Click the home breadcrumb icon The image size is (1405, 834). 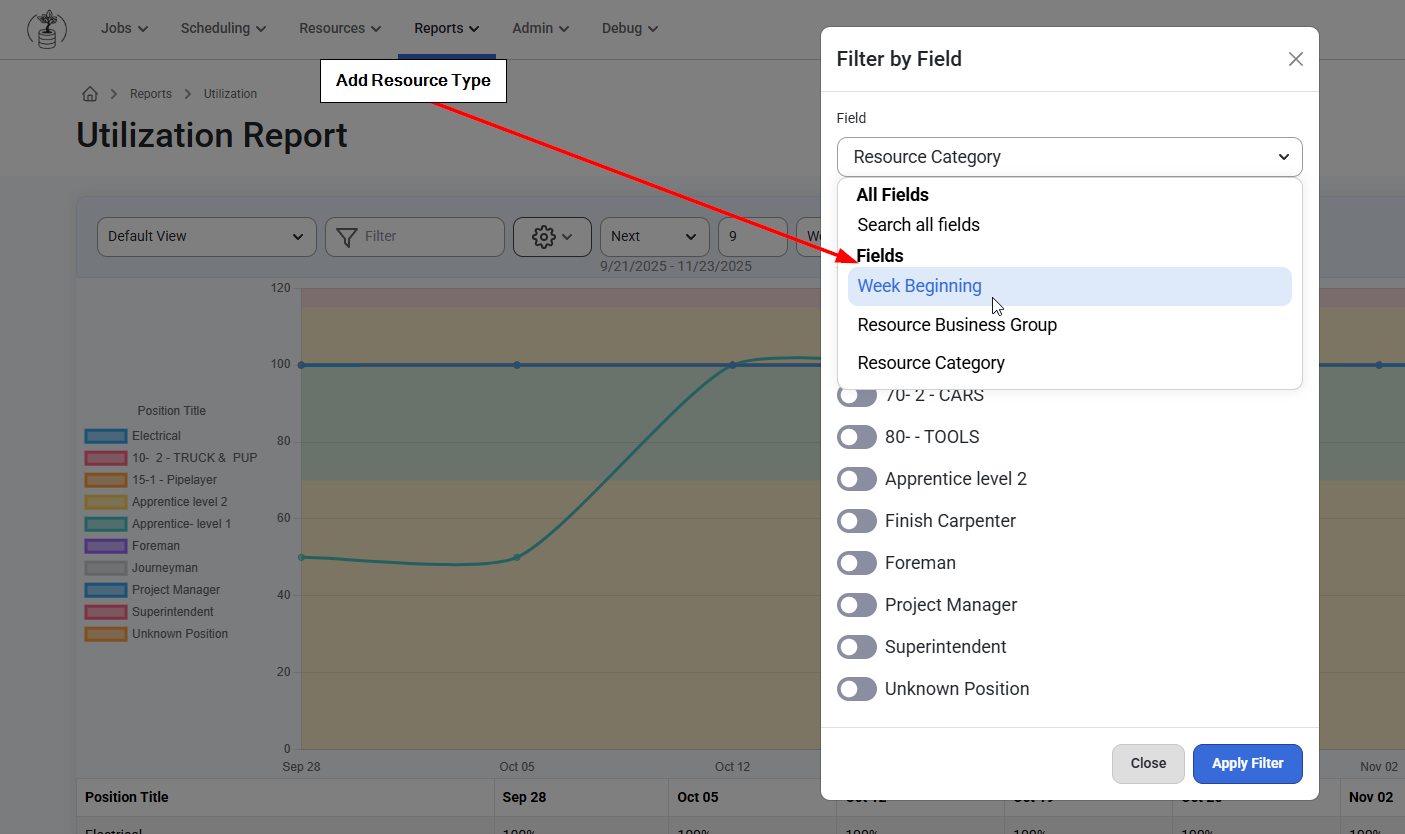90,94
